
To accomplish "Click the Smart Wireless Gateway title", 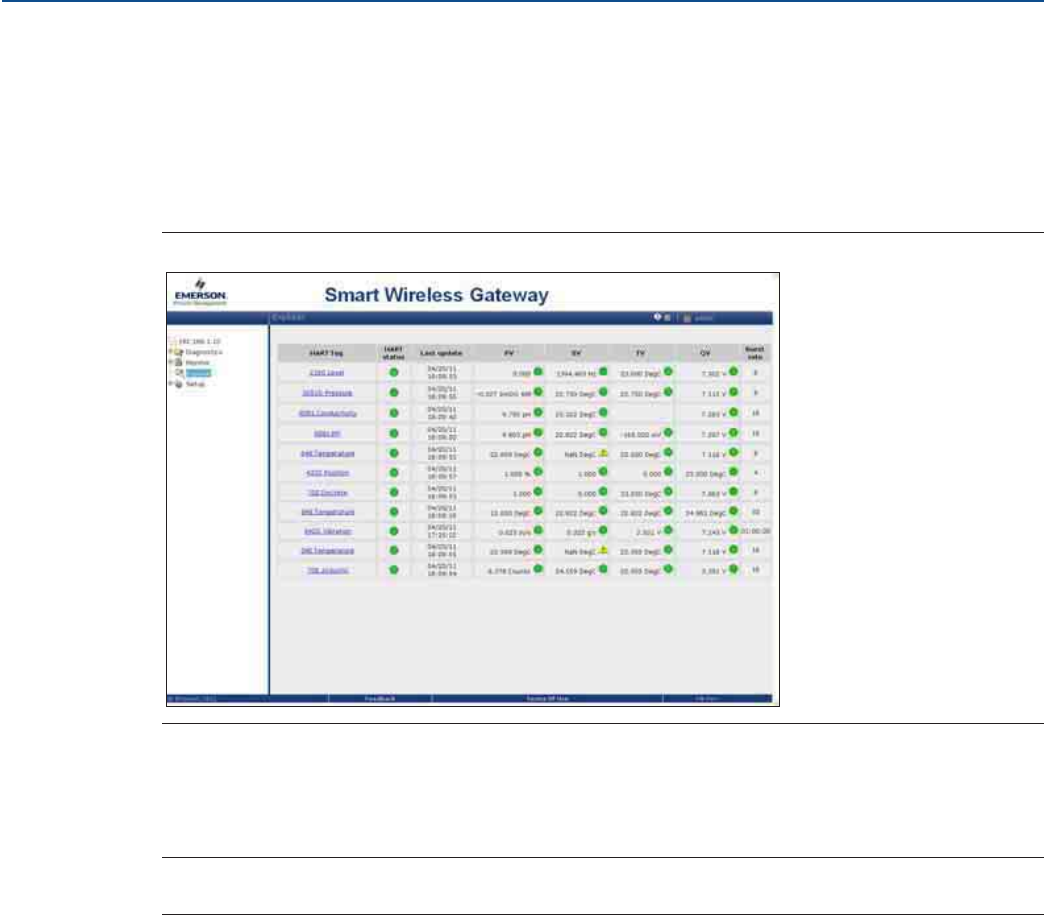I will [436, 295].
